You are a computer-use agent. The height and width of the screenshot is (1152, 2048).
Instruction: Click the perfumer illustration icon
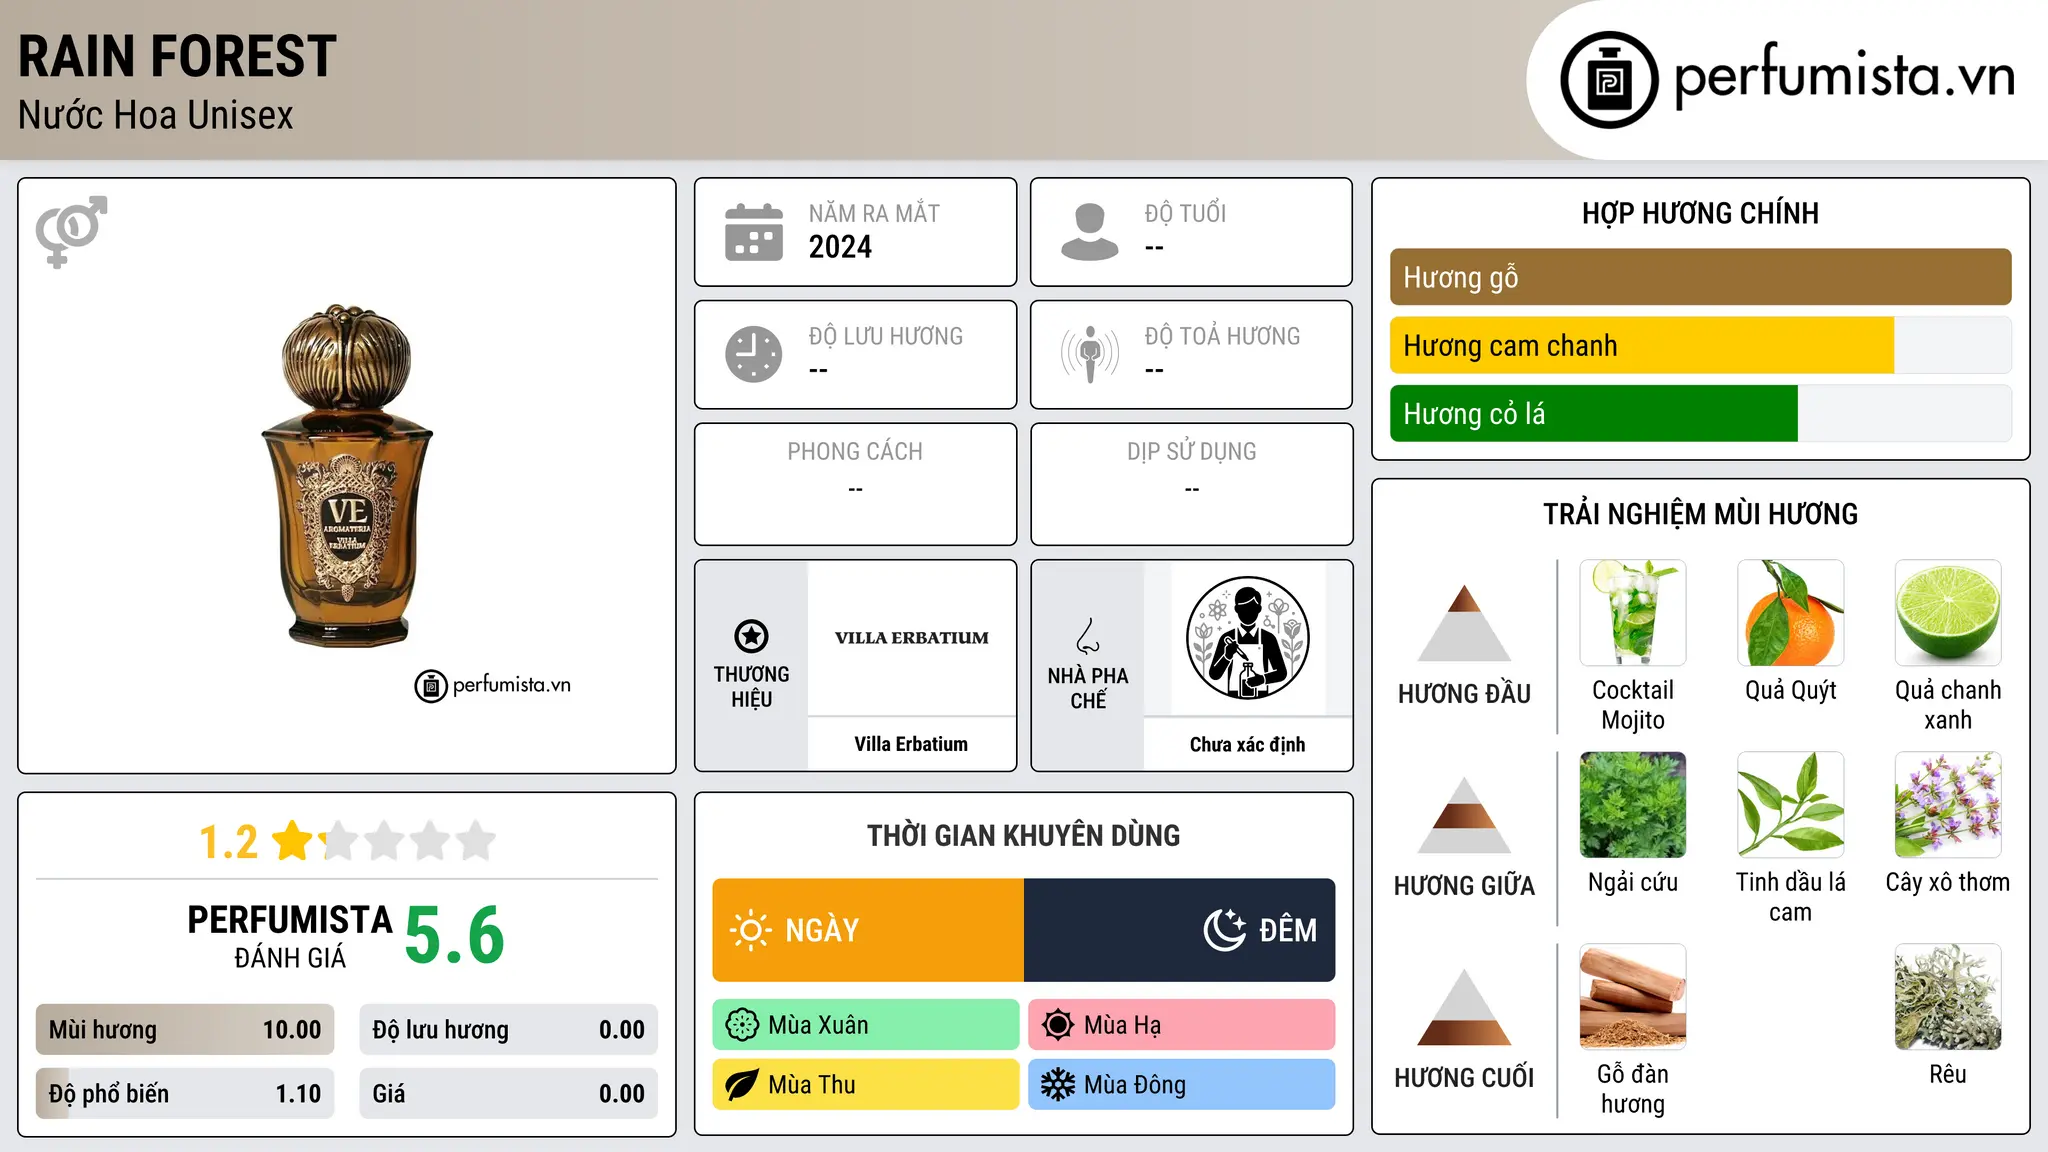click(1247, 638)
